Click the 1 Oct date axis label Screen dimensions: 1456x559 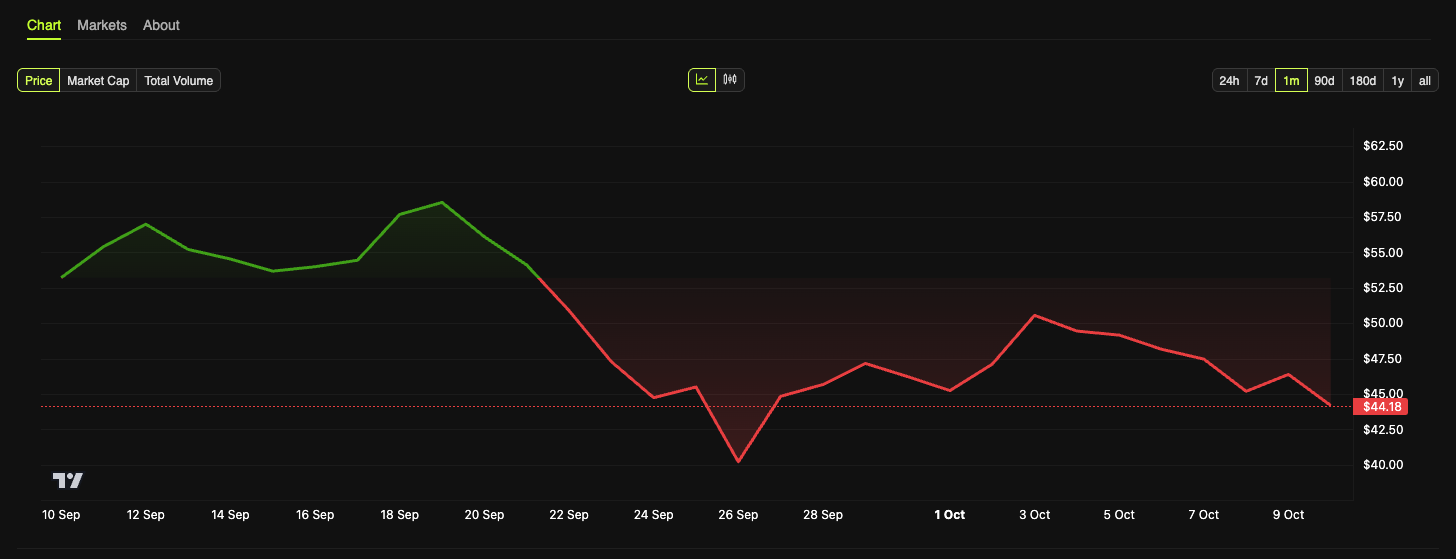949,515
